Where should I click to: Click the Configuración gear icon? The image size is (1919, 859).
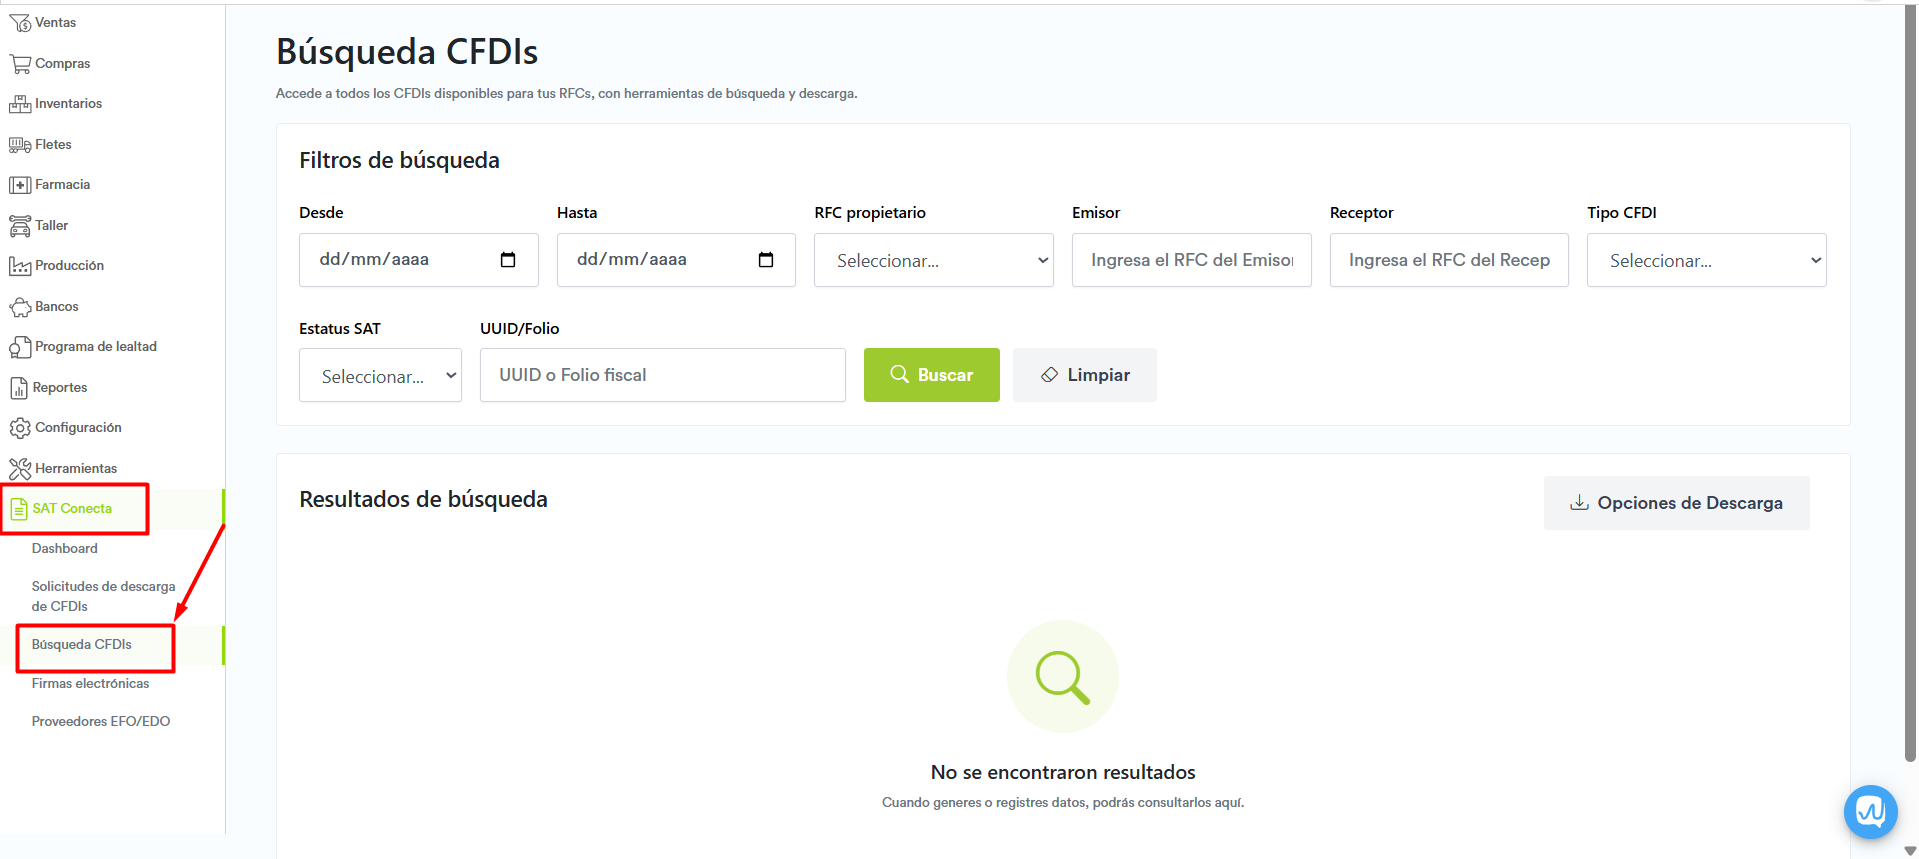tap(19, 428)
